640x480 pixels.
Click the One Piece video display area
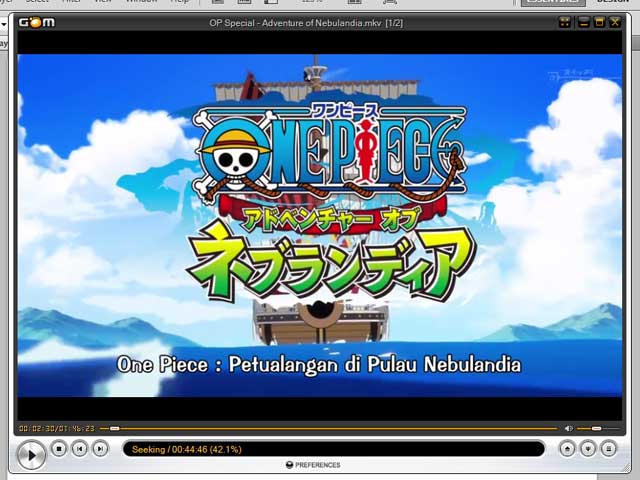(x=320, y=225)
